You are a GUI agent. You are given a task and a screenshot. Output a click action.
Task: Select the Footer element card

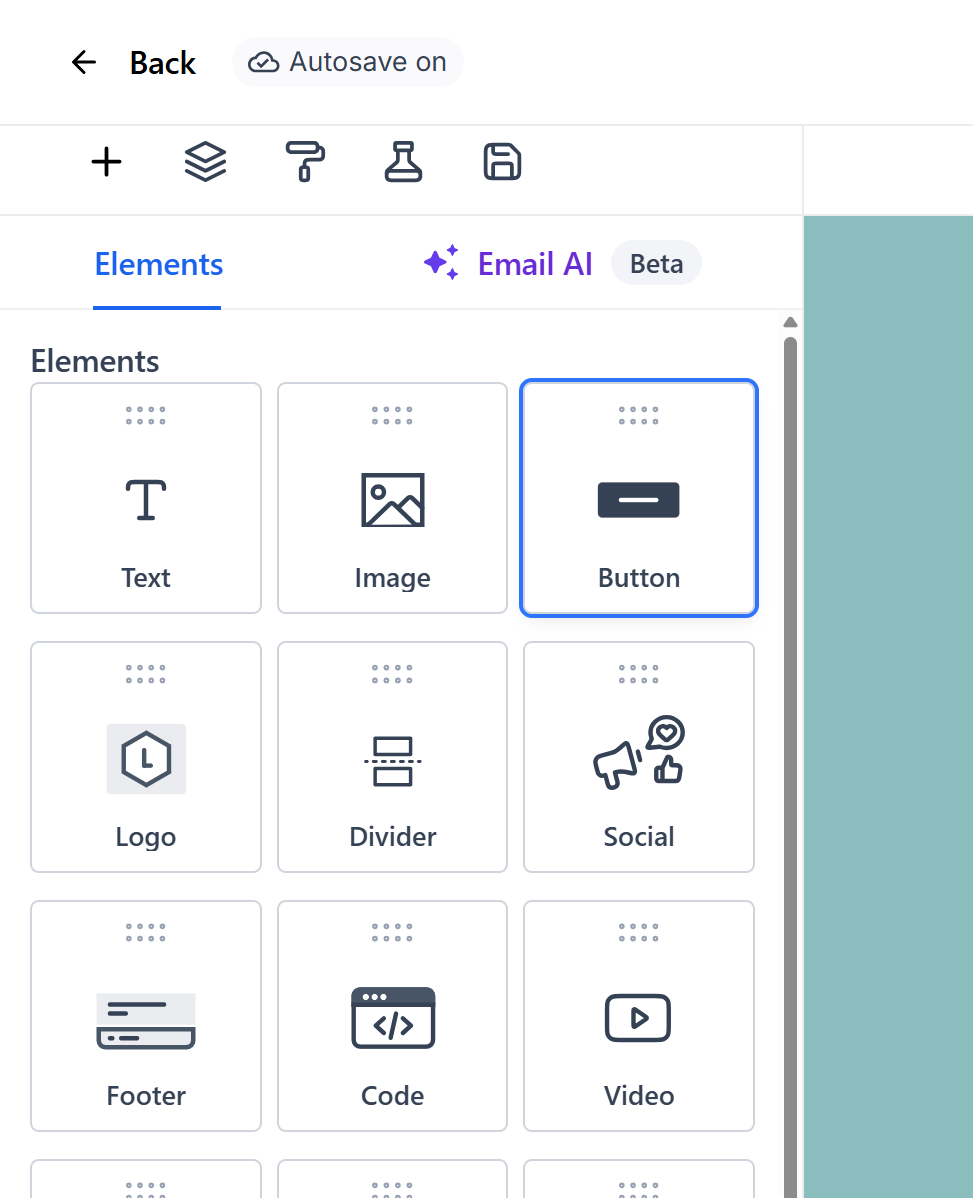coord(145,1016)
